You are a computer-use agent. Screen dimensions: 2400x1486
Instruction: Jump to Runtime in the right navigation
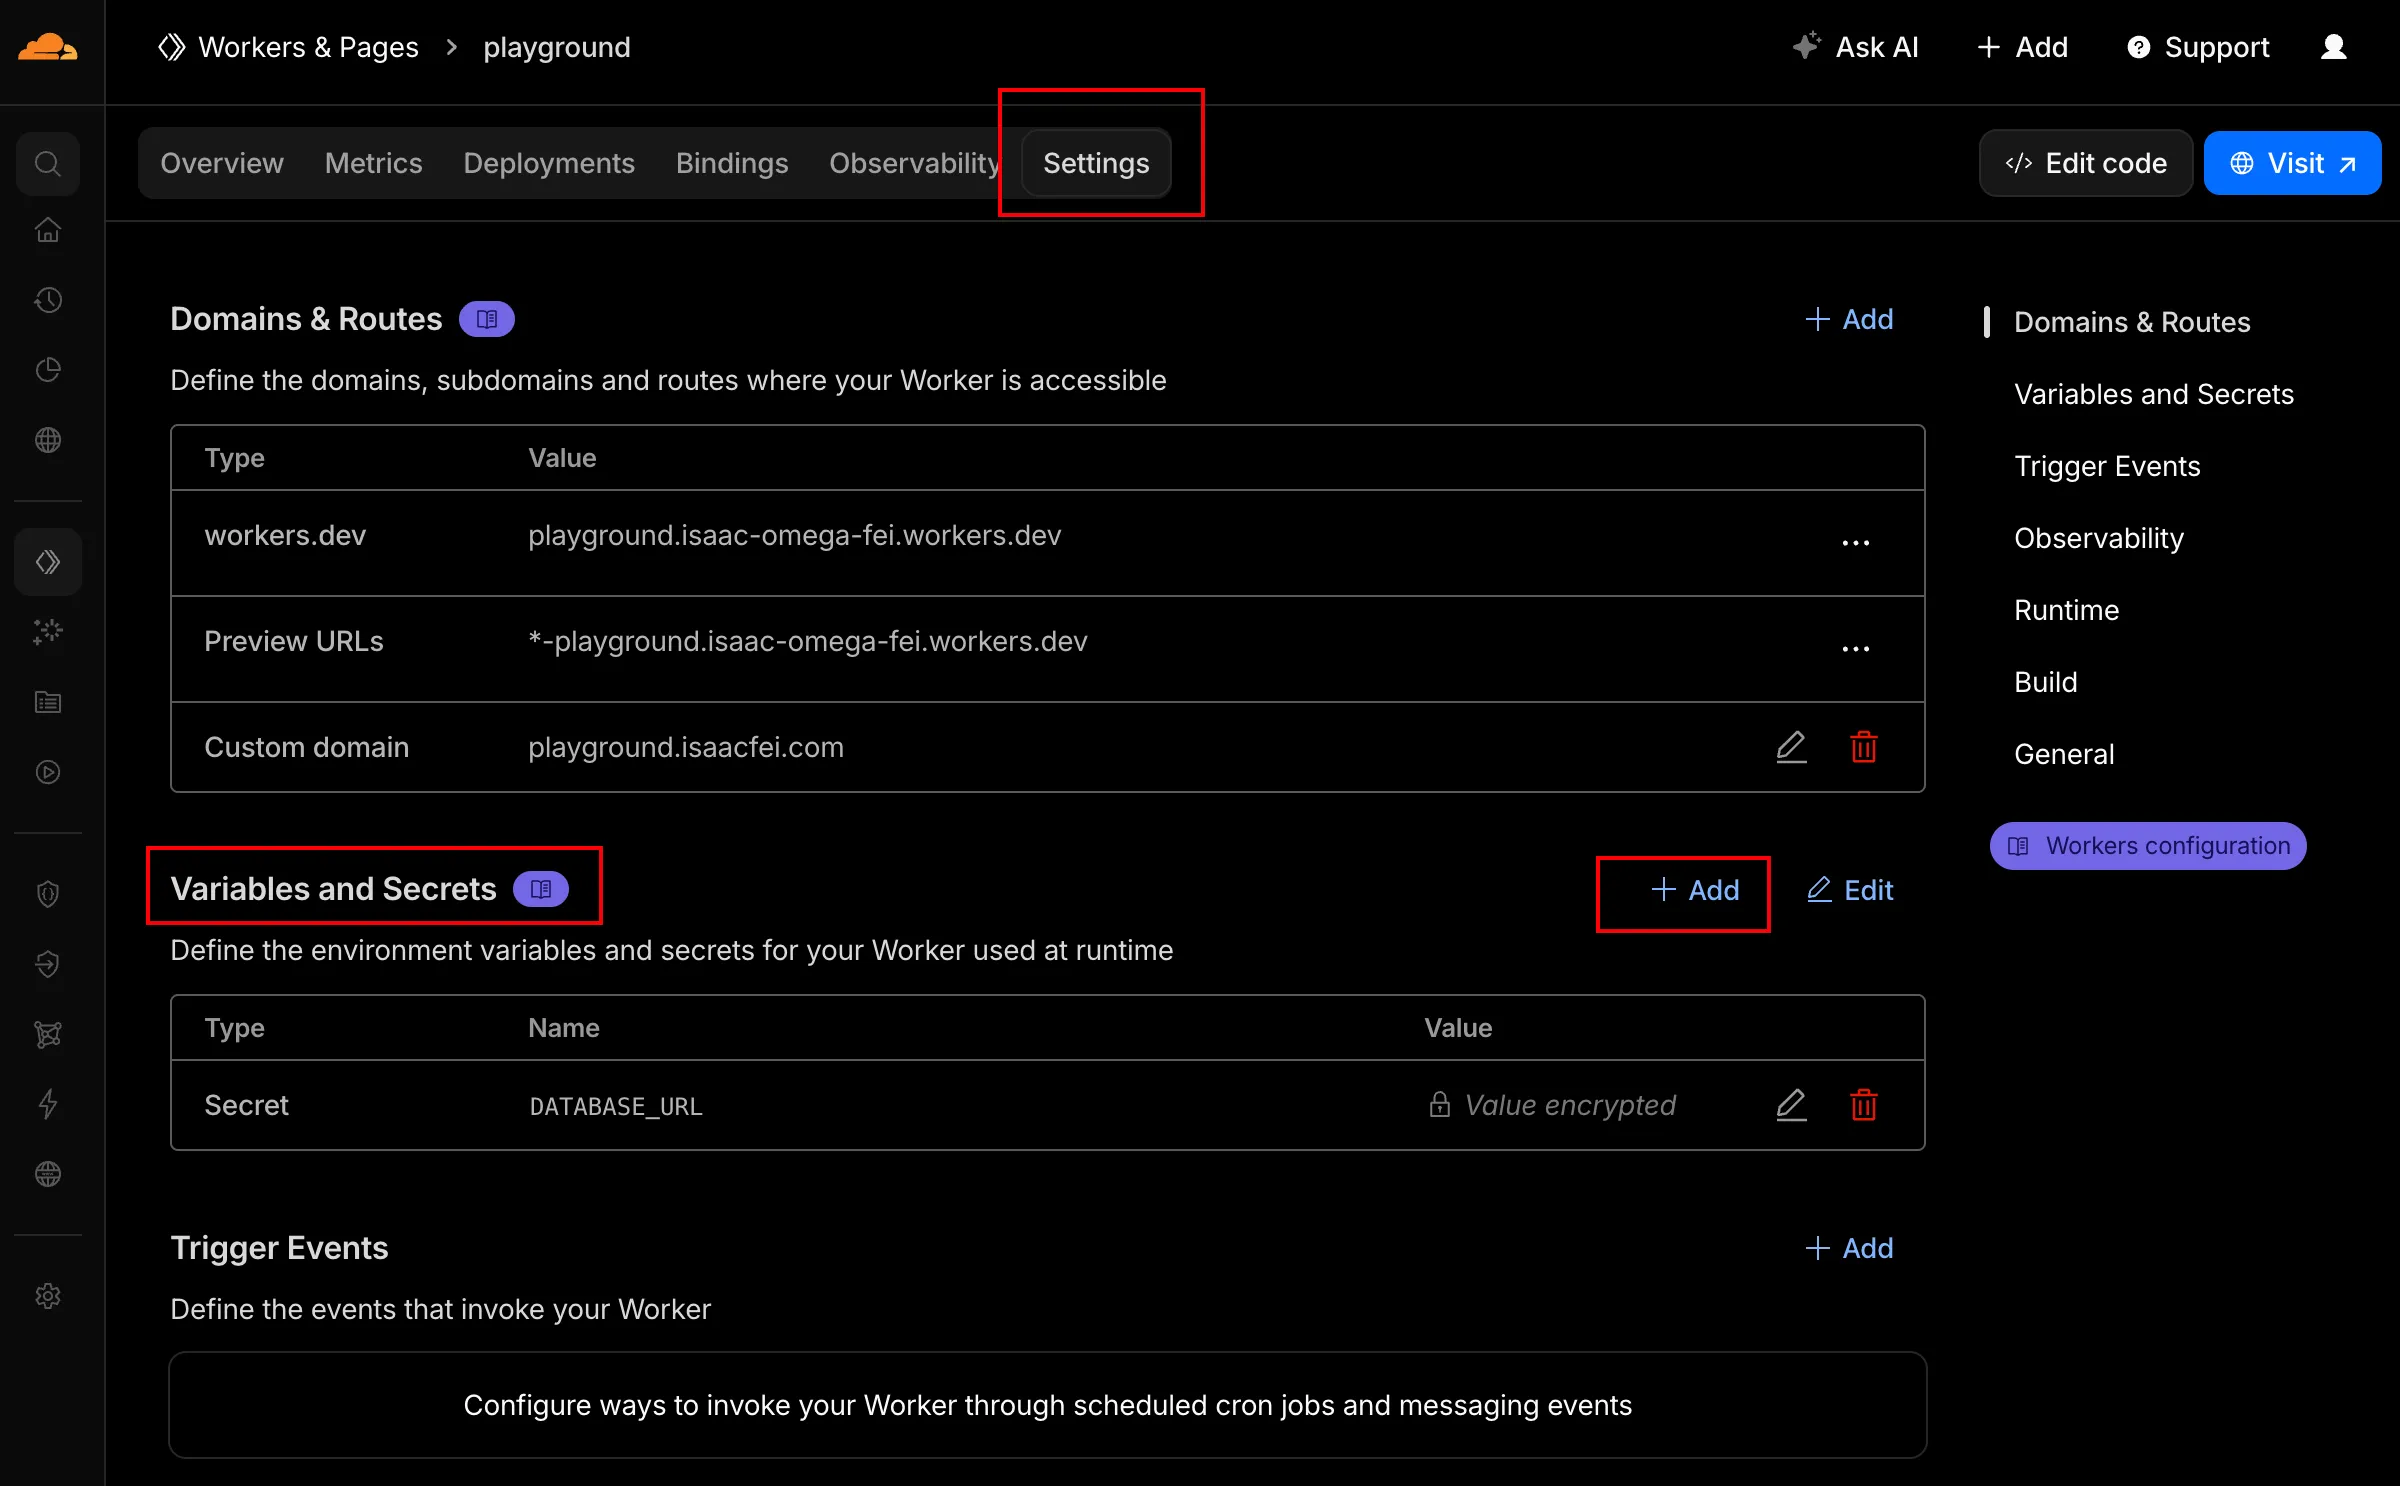pyautogui.click(x=2066, y=610)
